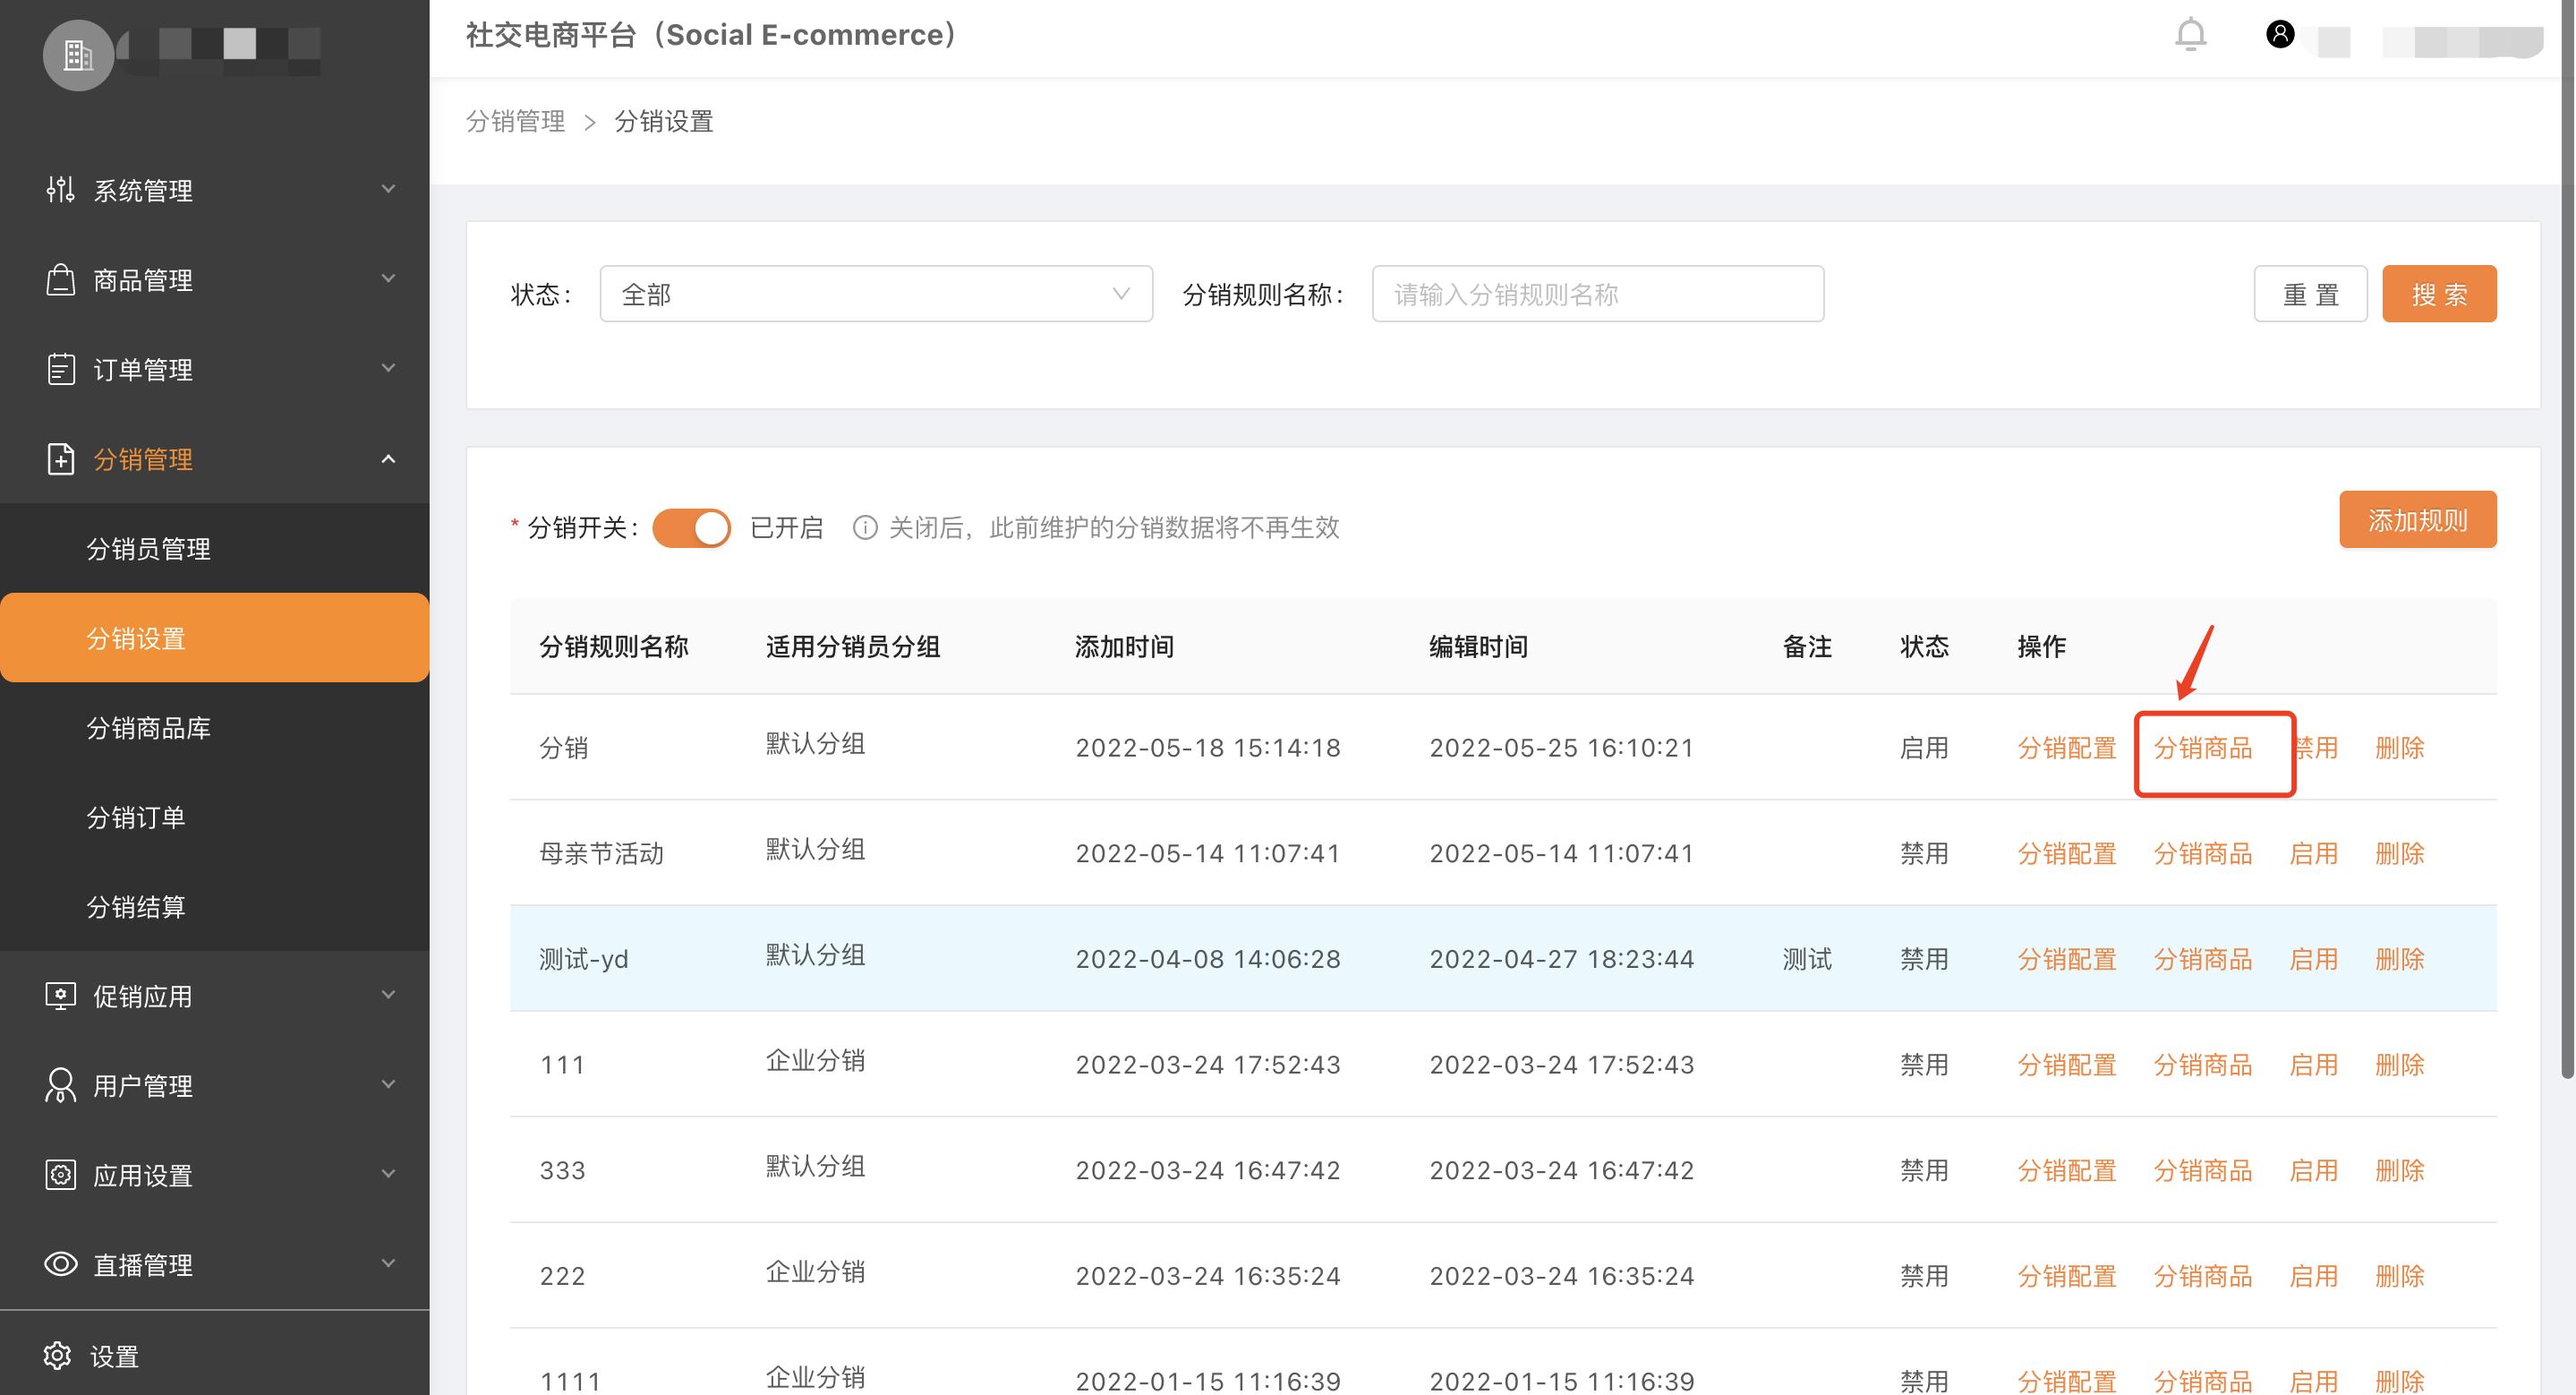Click the 重置 button
The image size is (2576, 1395).
coord(2310,294)
